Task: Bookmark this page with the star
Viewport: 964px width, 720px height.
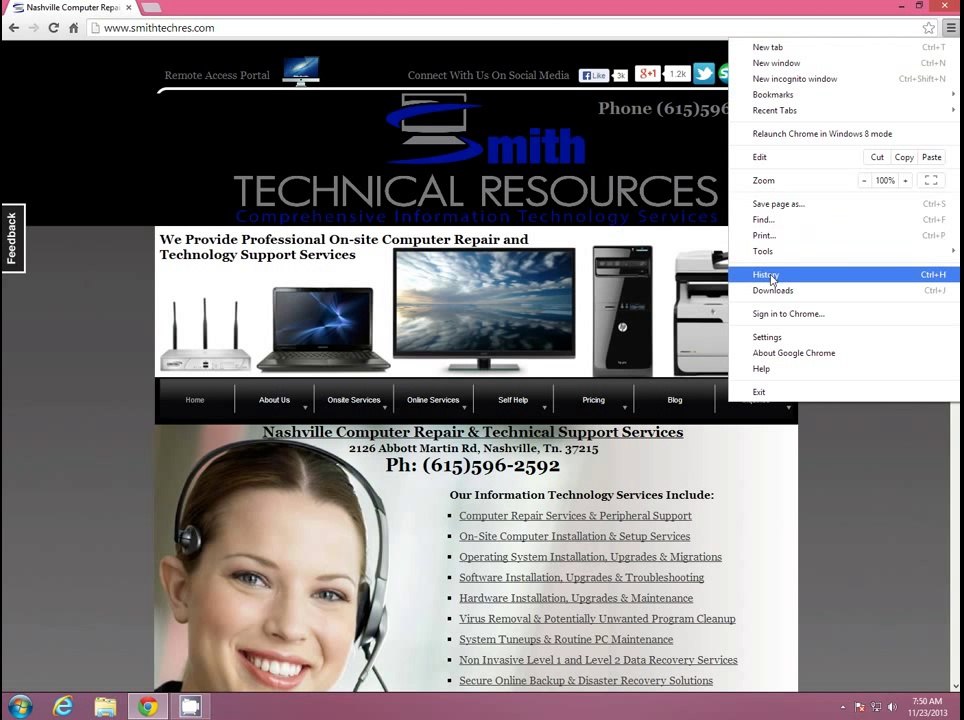Action: [x=928, y=28]
